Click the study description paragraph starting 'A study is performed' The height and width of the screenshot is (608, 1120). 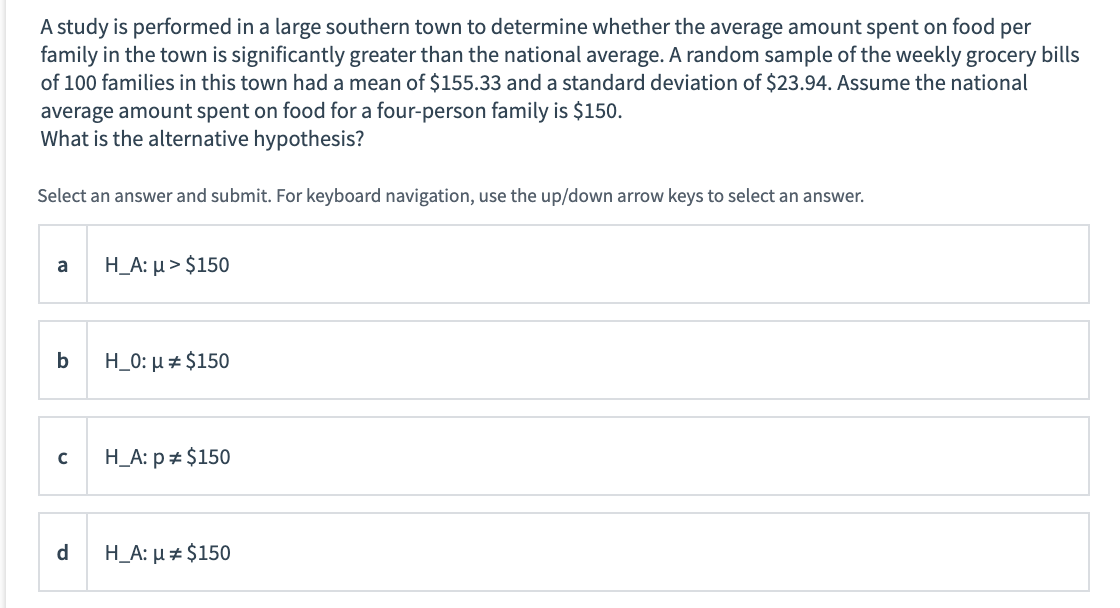pyautogui.click(x=559, y=69)
